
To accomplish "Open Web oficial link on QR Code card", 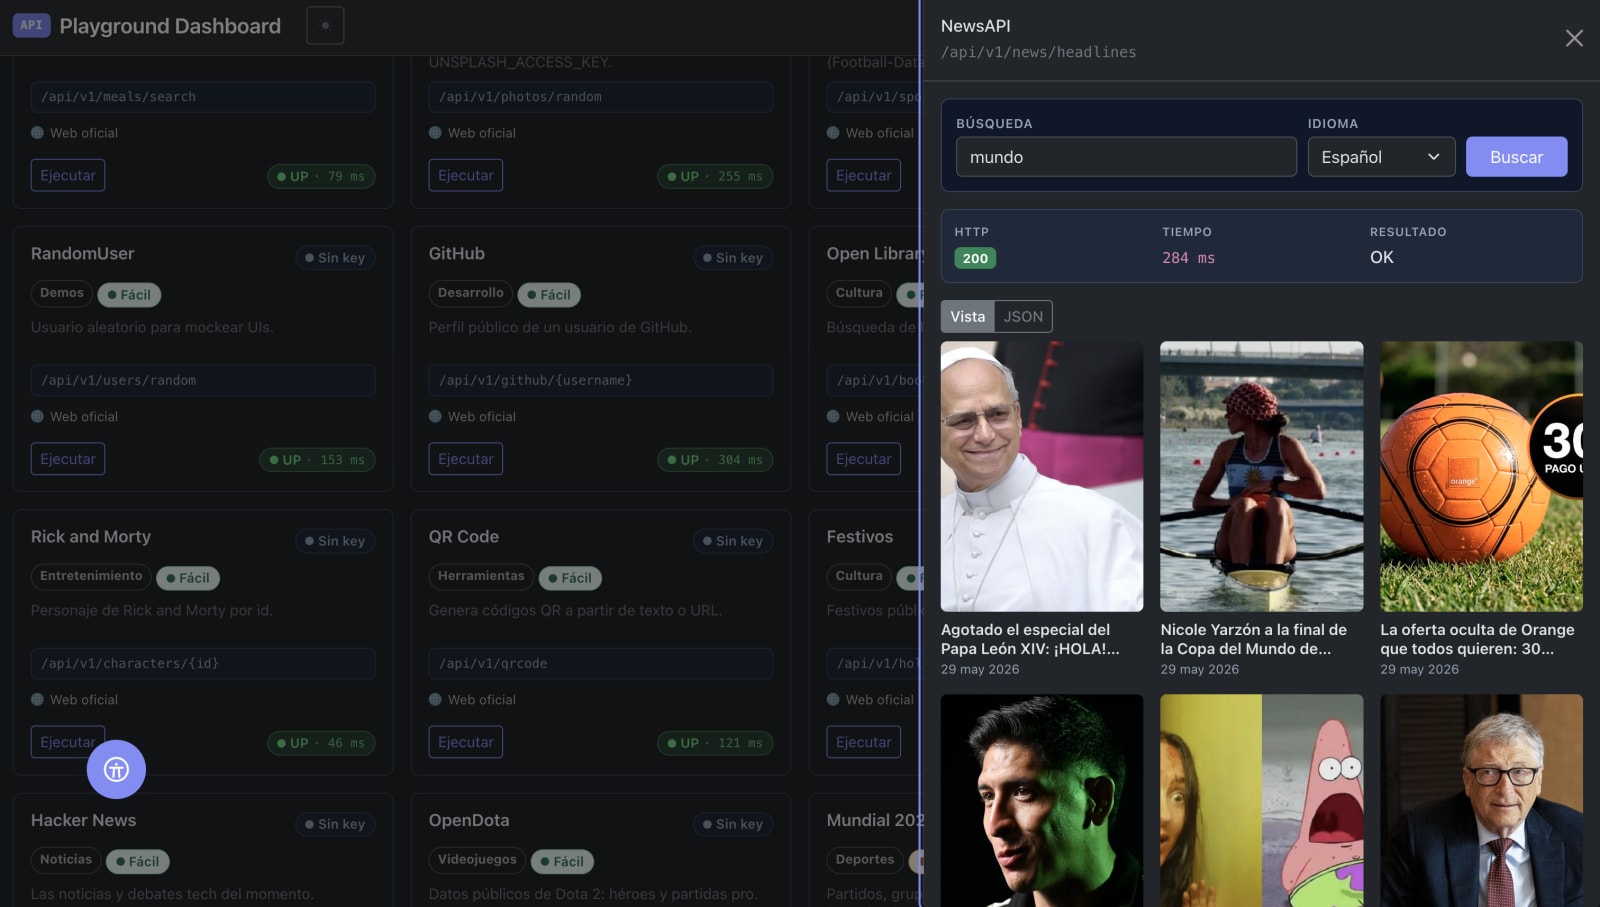I will [x=482, y=699].
